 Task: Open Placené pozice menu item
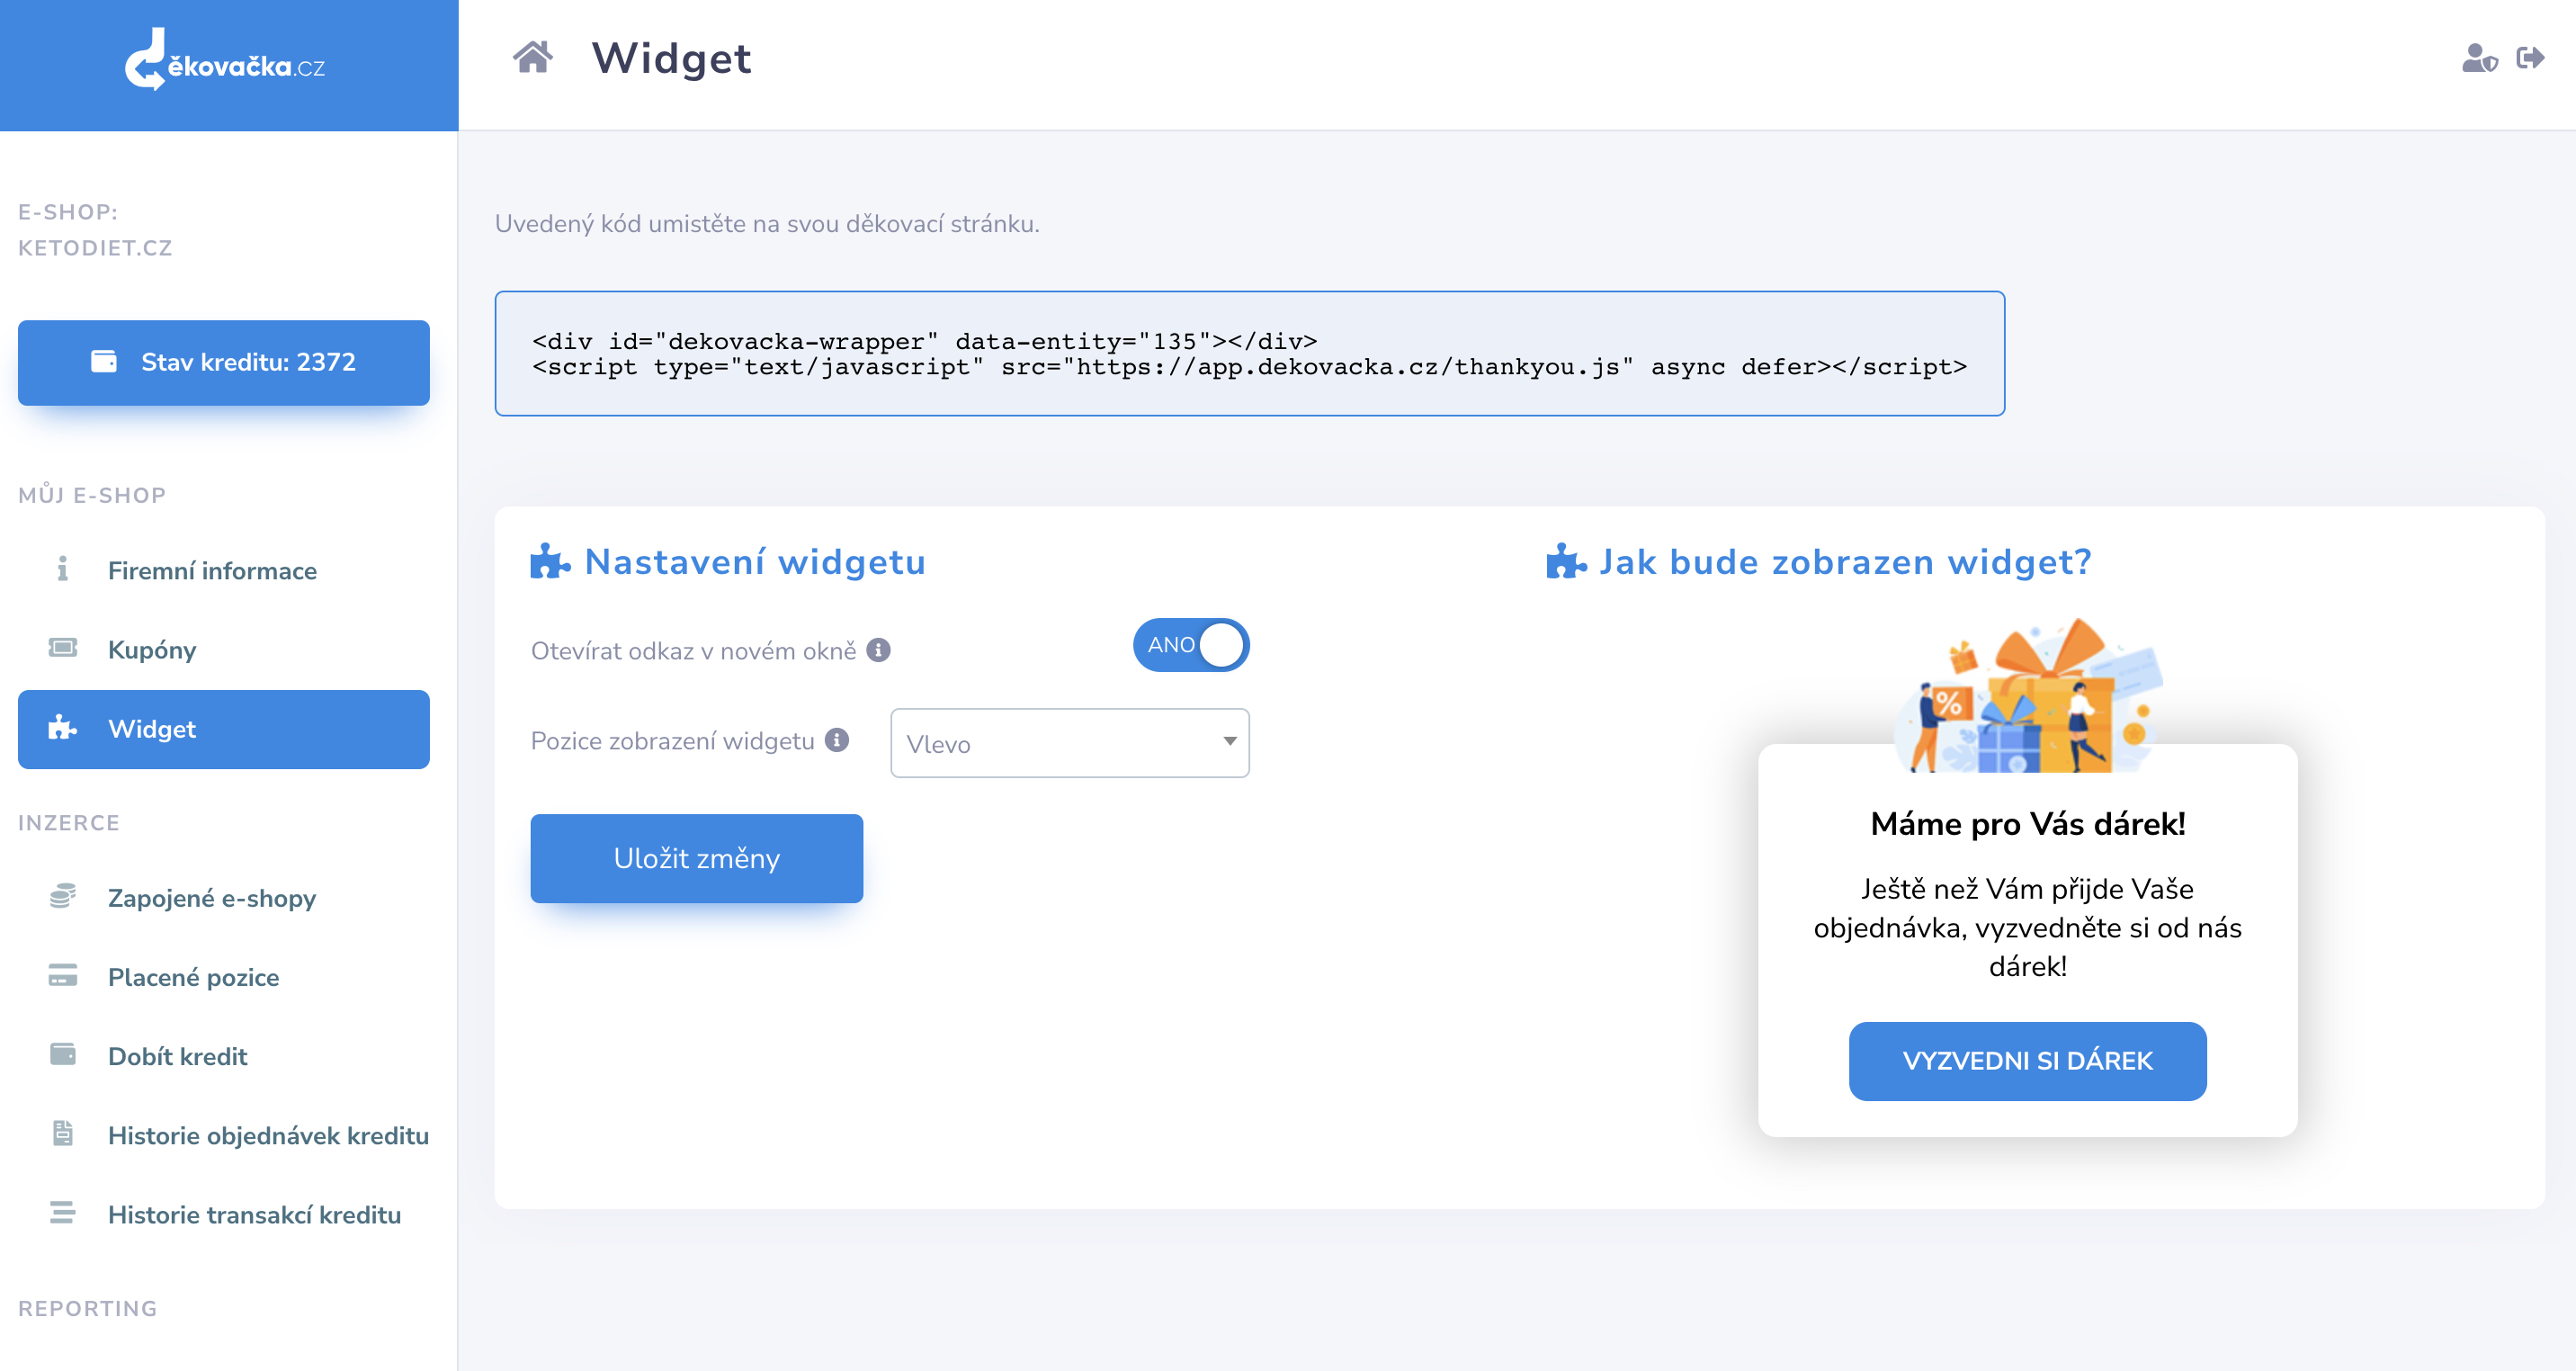click(x=224, y=976)
